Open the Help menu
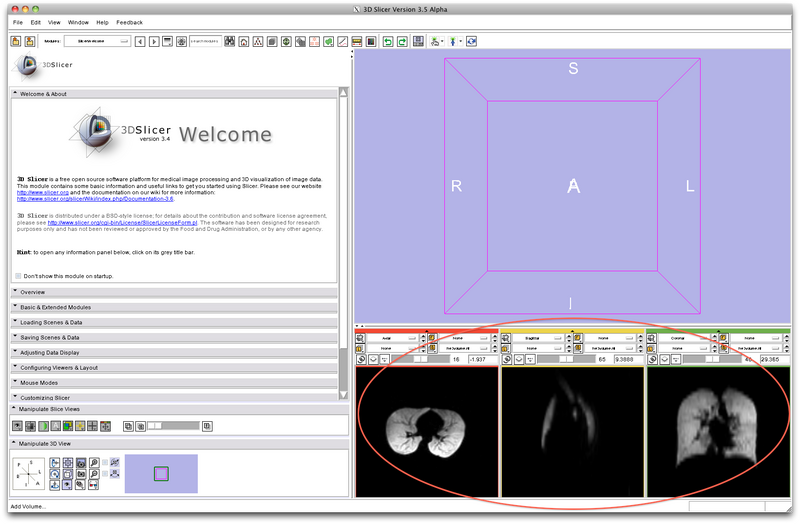Viewport: 800px width, 524px height. (x=103, y=22)
